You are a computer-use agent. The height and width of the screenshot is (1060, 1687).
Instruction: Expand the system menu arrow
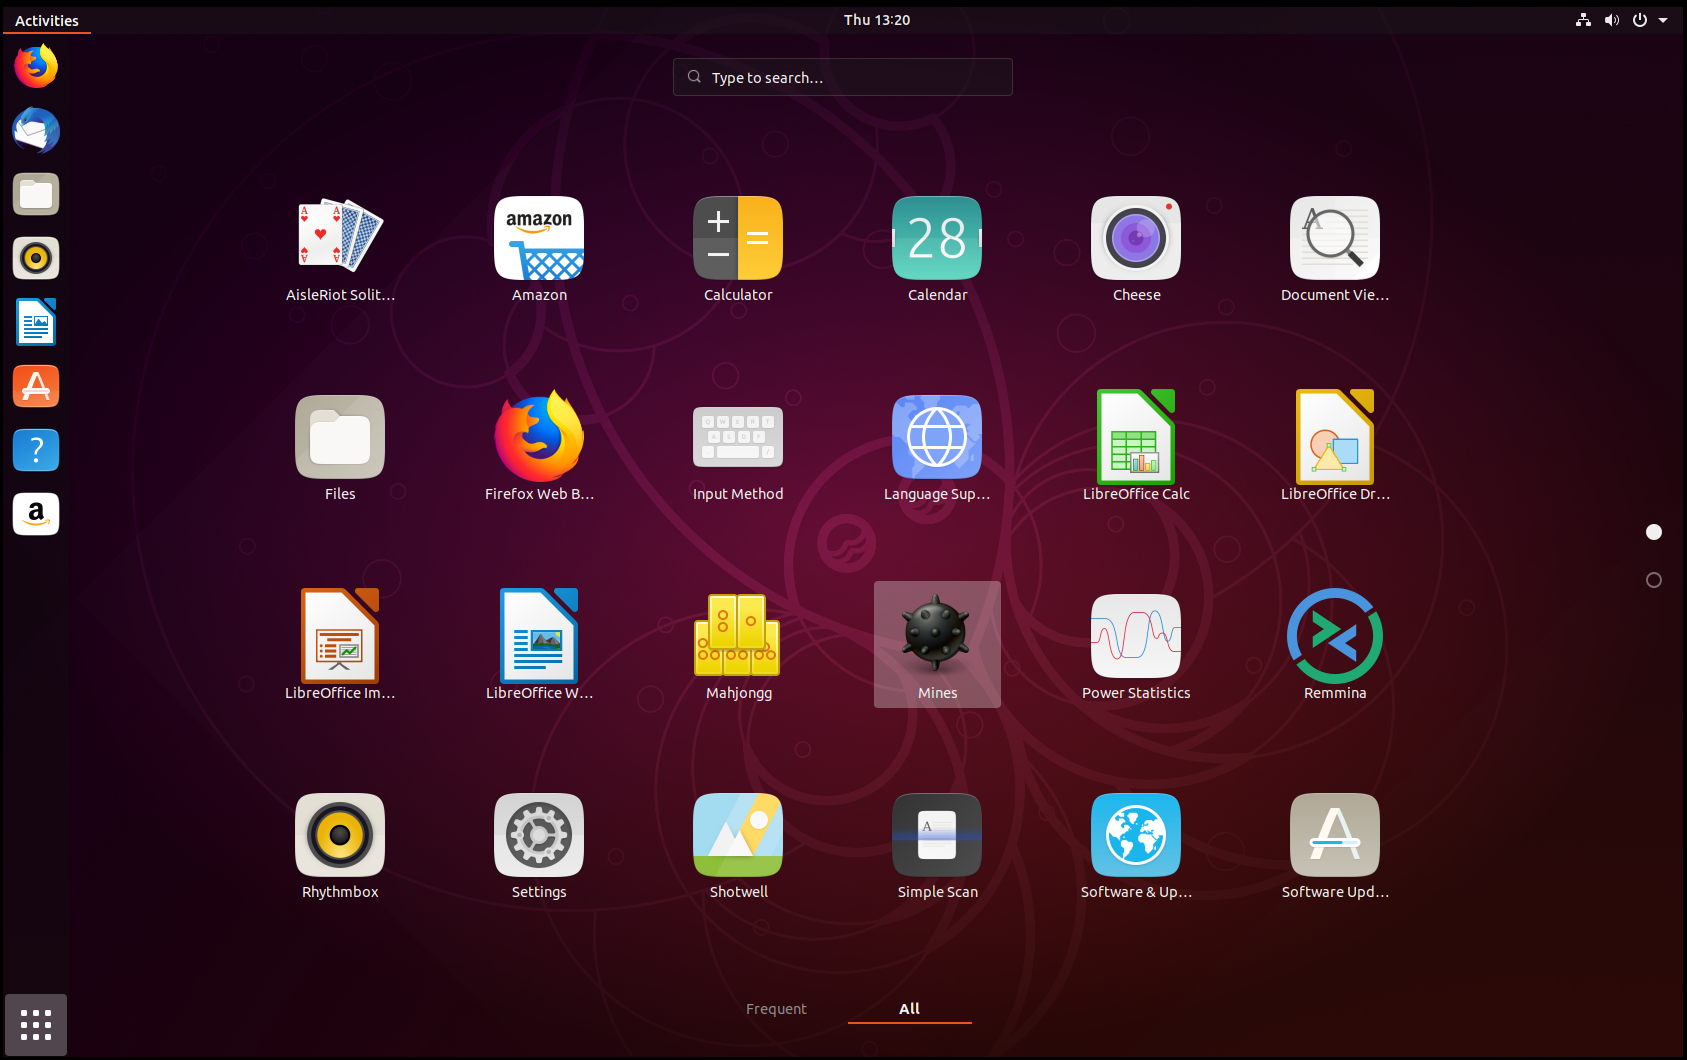[1663, 20]
